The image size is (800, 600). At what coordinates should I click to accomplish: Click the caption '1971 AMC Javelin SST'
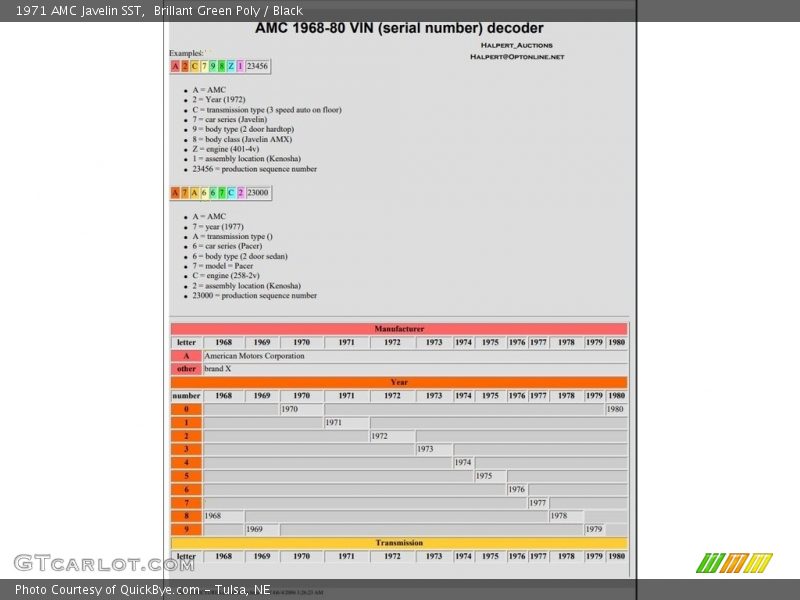pyautogui.click(x=79, y=11)
